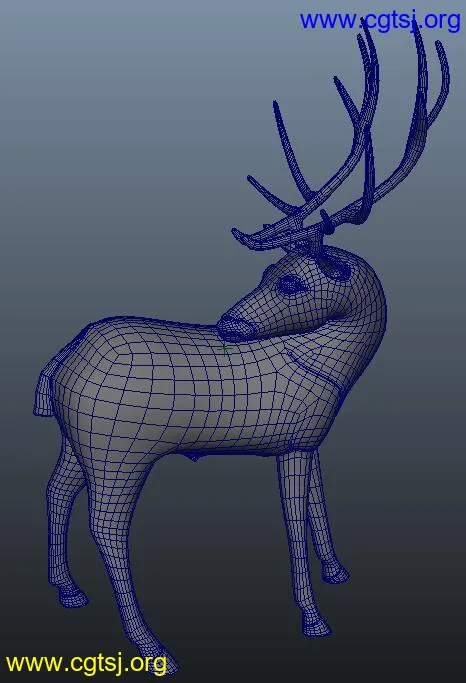Select the deer's ear opening near antlers

pyautogui.click(x=336, y=266)
